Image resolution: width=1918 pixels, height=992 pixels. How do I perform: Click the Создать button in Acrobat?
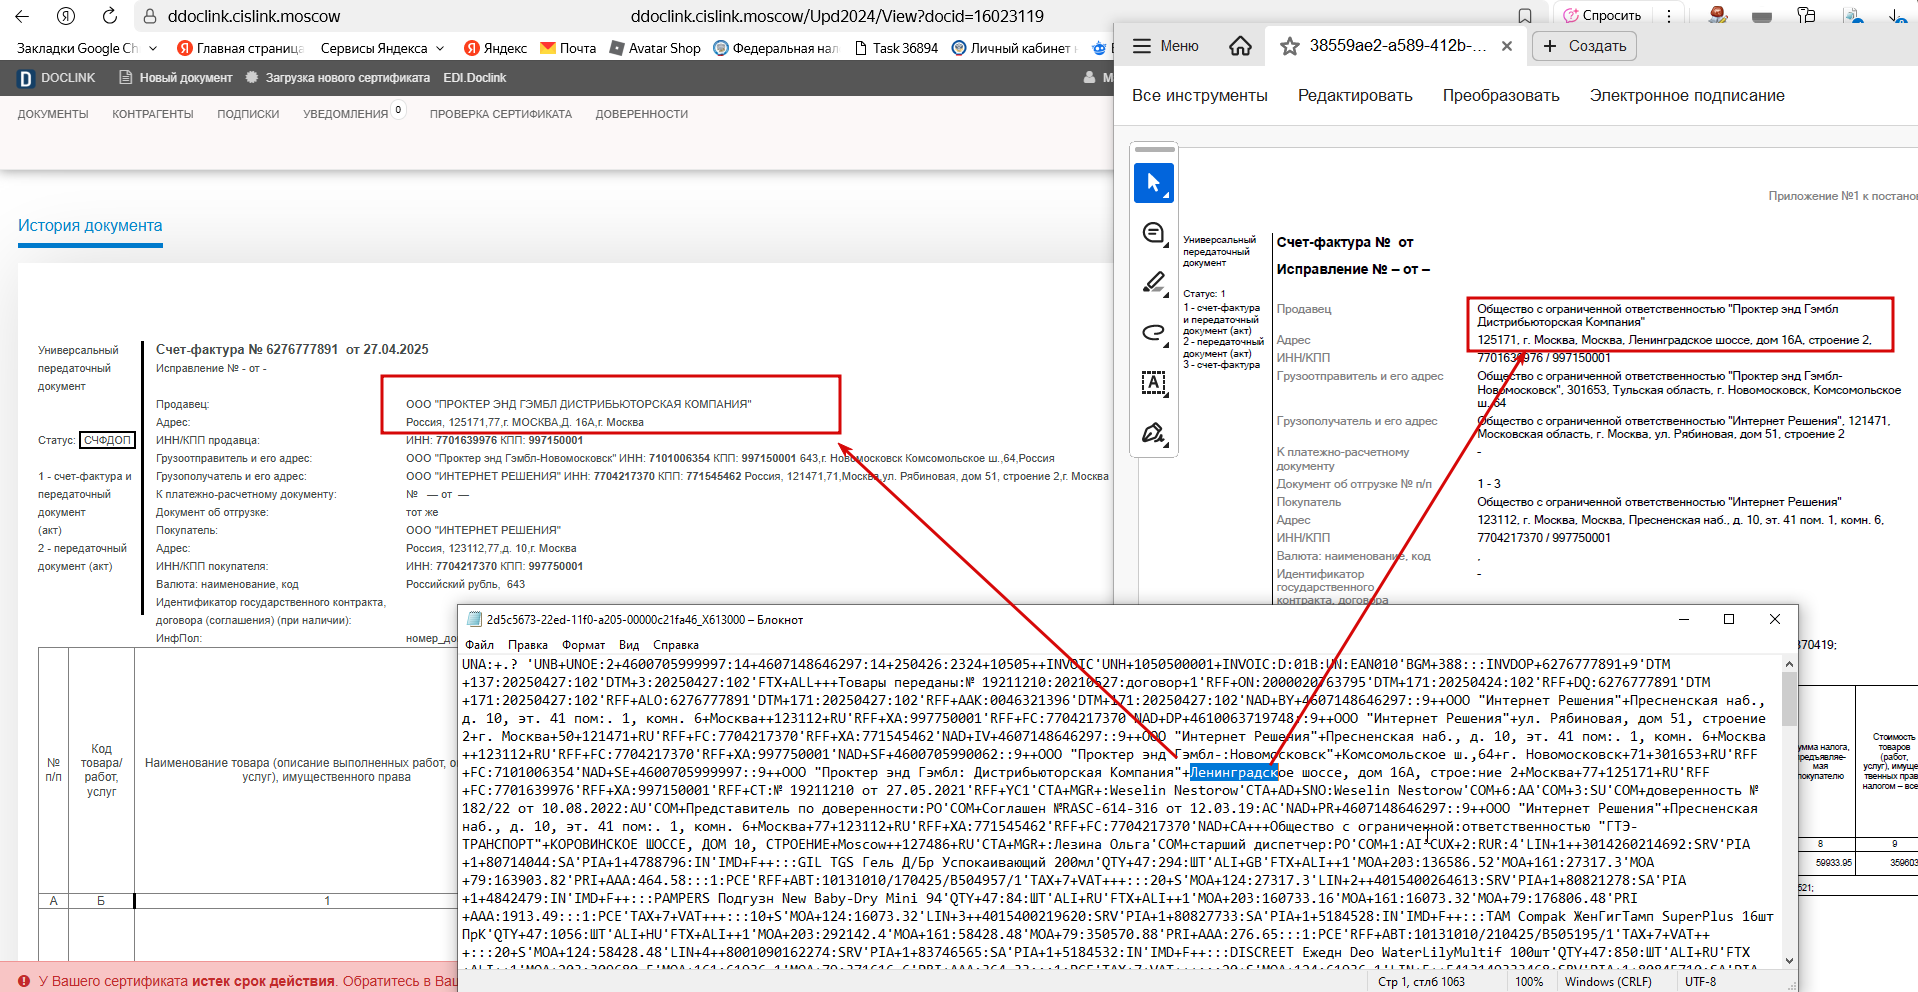(x=1585, y=46)
